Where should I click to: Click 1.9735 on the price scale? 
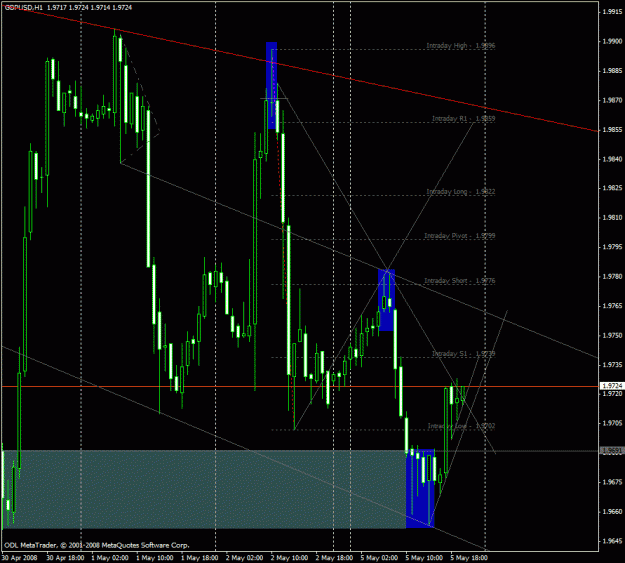pos(613,364)
